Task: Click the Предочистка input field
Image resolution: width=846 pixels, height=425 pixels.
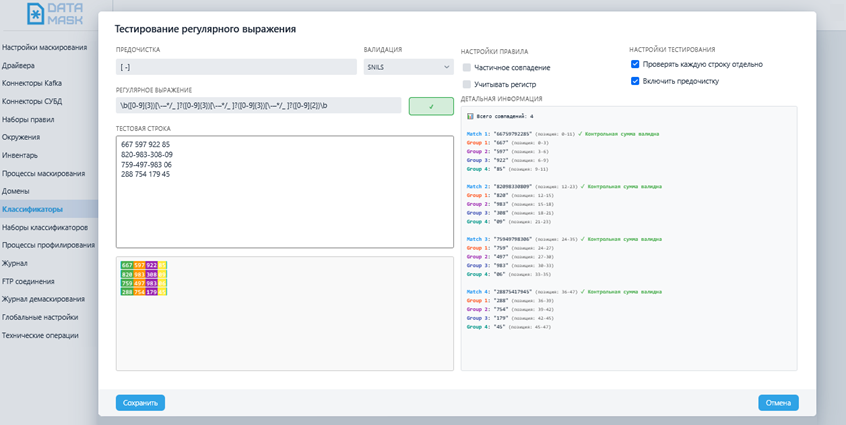Action: click(x=235, y=67)
